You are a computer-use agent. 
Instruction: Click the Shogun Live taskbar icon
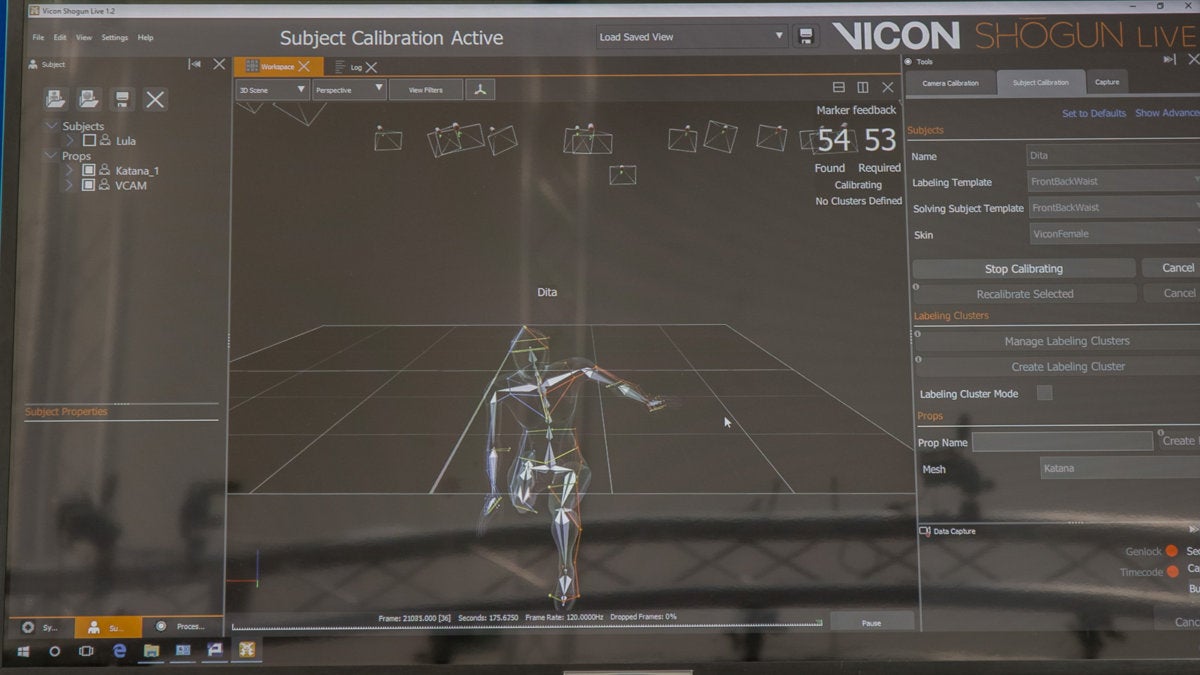(246, 649)
